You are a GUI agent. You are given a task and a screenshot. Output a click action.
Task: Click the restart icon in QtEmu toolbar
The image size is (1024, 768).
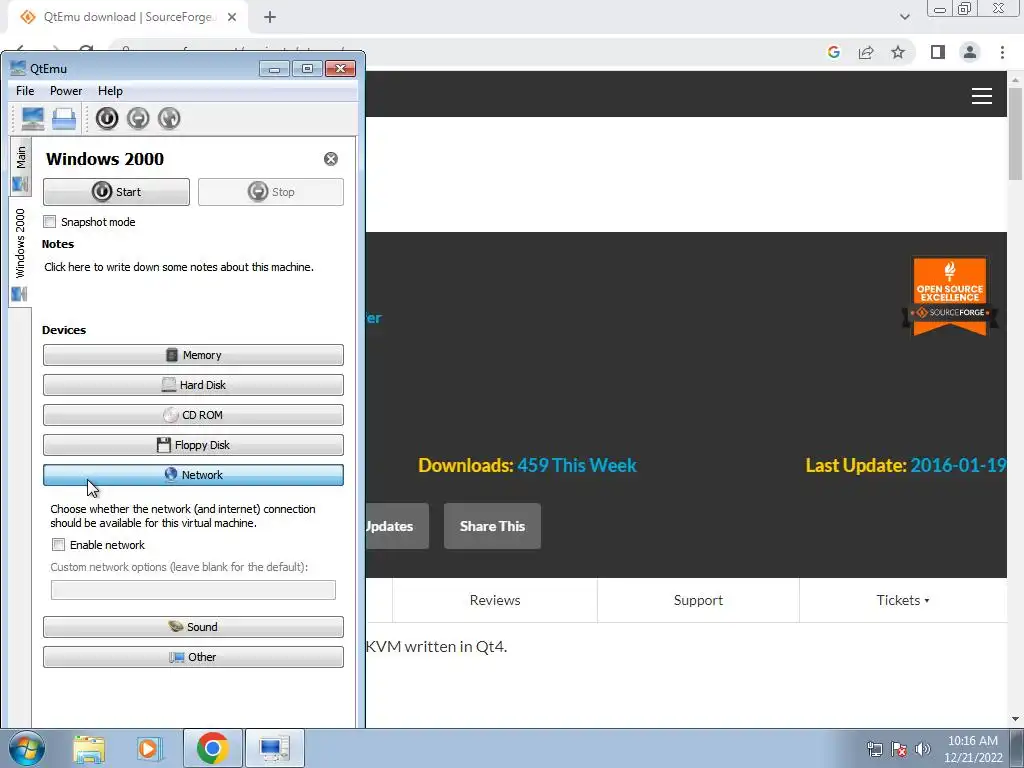pos(168,118)
